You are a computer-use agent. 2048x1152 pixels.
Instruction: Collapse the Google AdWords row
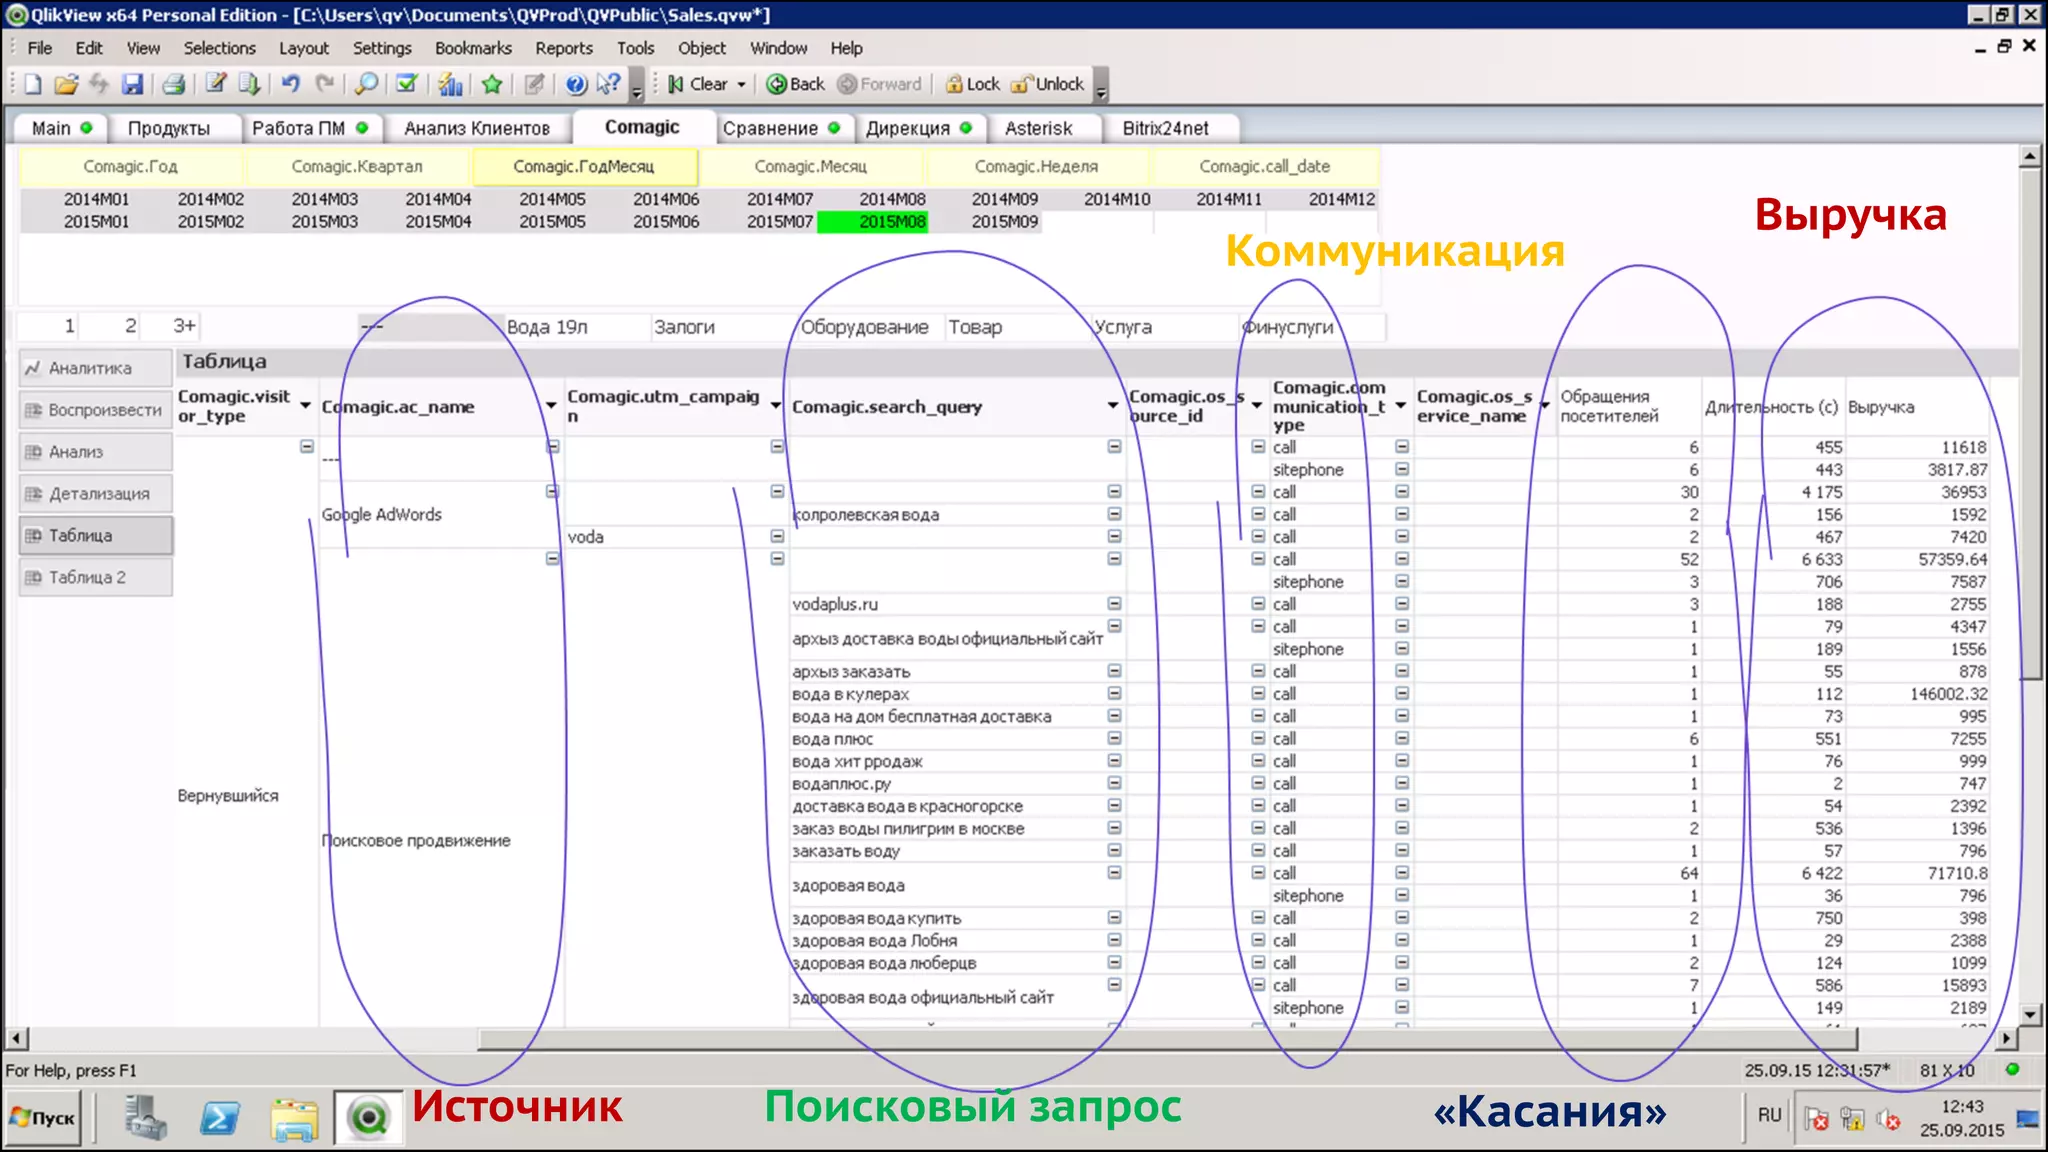tap(552, 491)
